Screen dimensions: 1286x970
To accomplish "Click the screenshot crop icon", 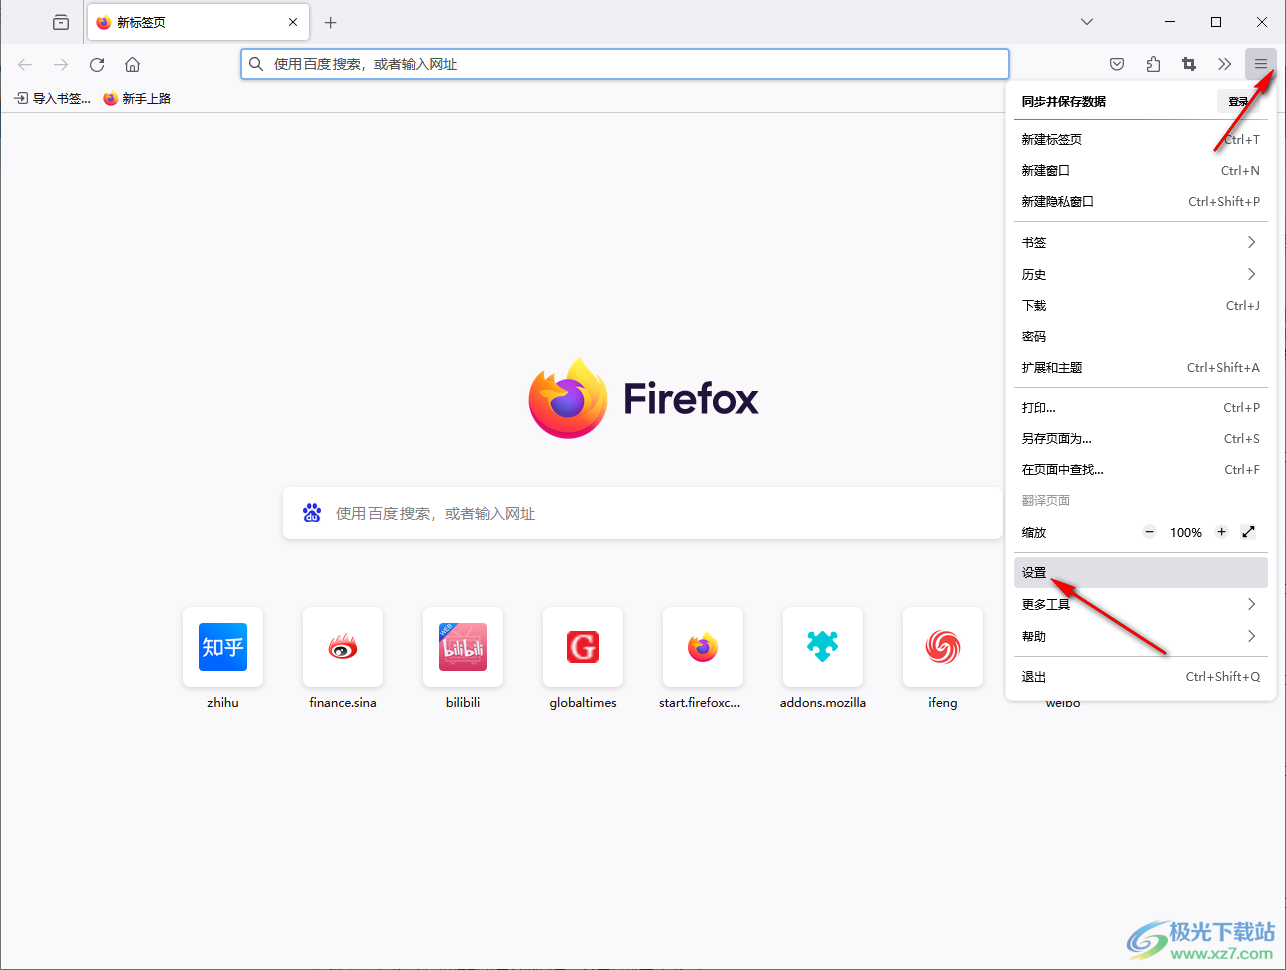I will point(1189,64).
